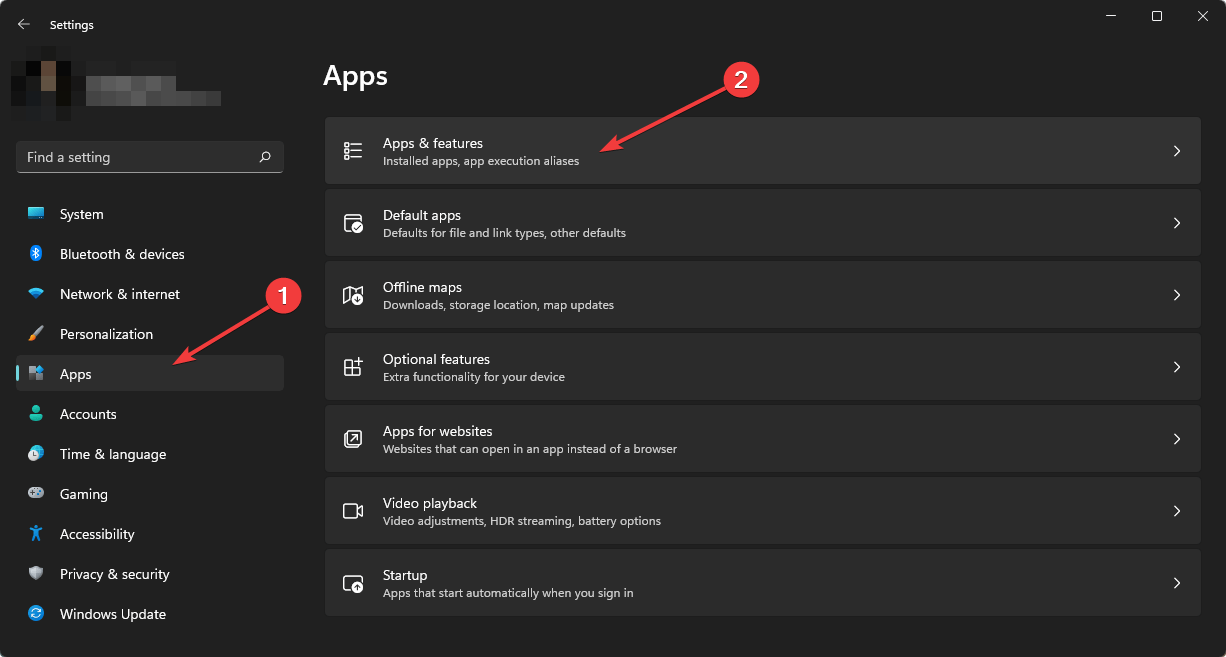Select the Offline maps icon
The image size is (1226, 657).
tap(352, 294)
